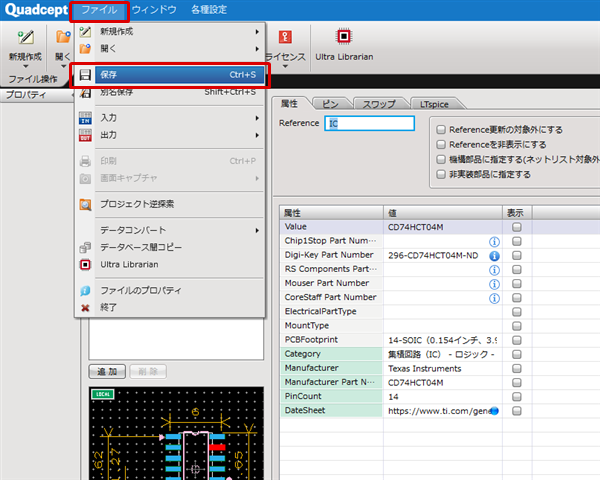This screenshot has width=600, height=480.
Task: Check 機構部品に指定する option
Action: point(441,159)
